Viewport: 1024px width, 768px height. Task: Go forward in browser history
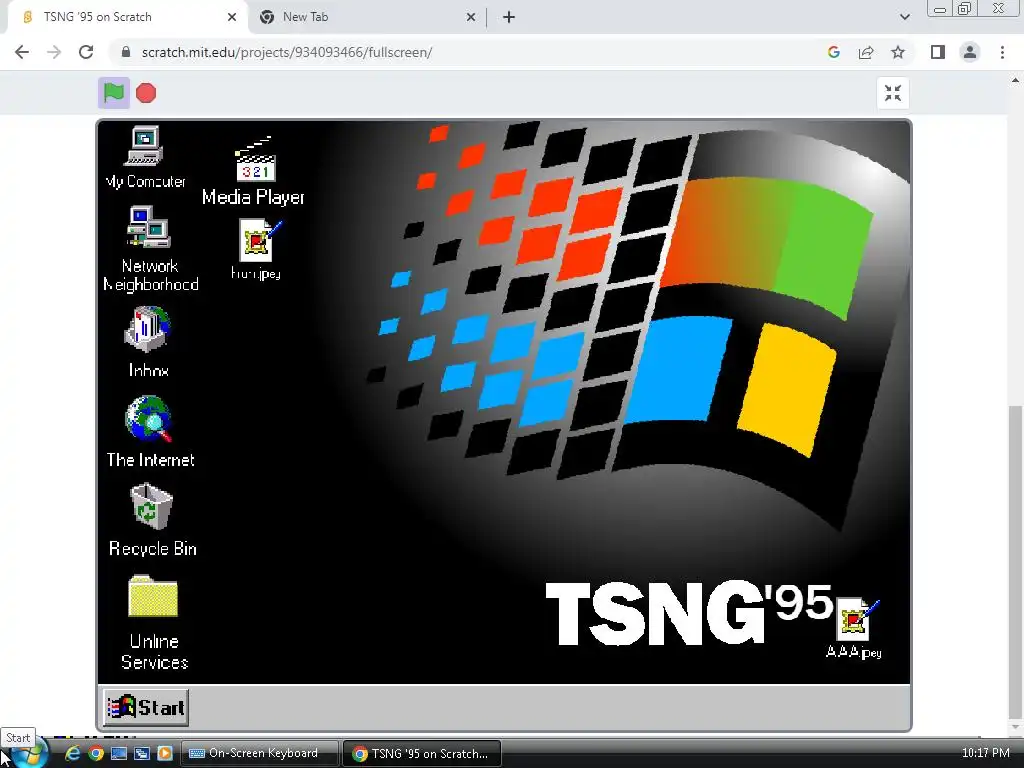[x=54, y=52]
